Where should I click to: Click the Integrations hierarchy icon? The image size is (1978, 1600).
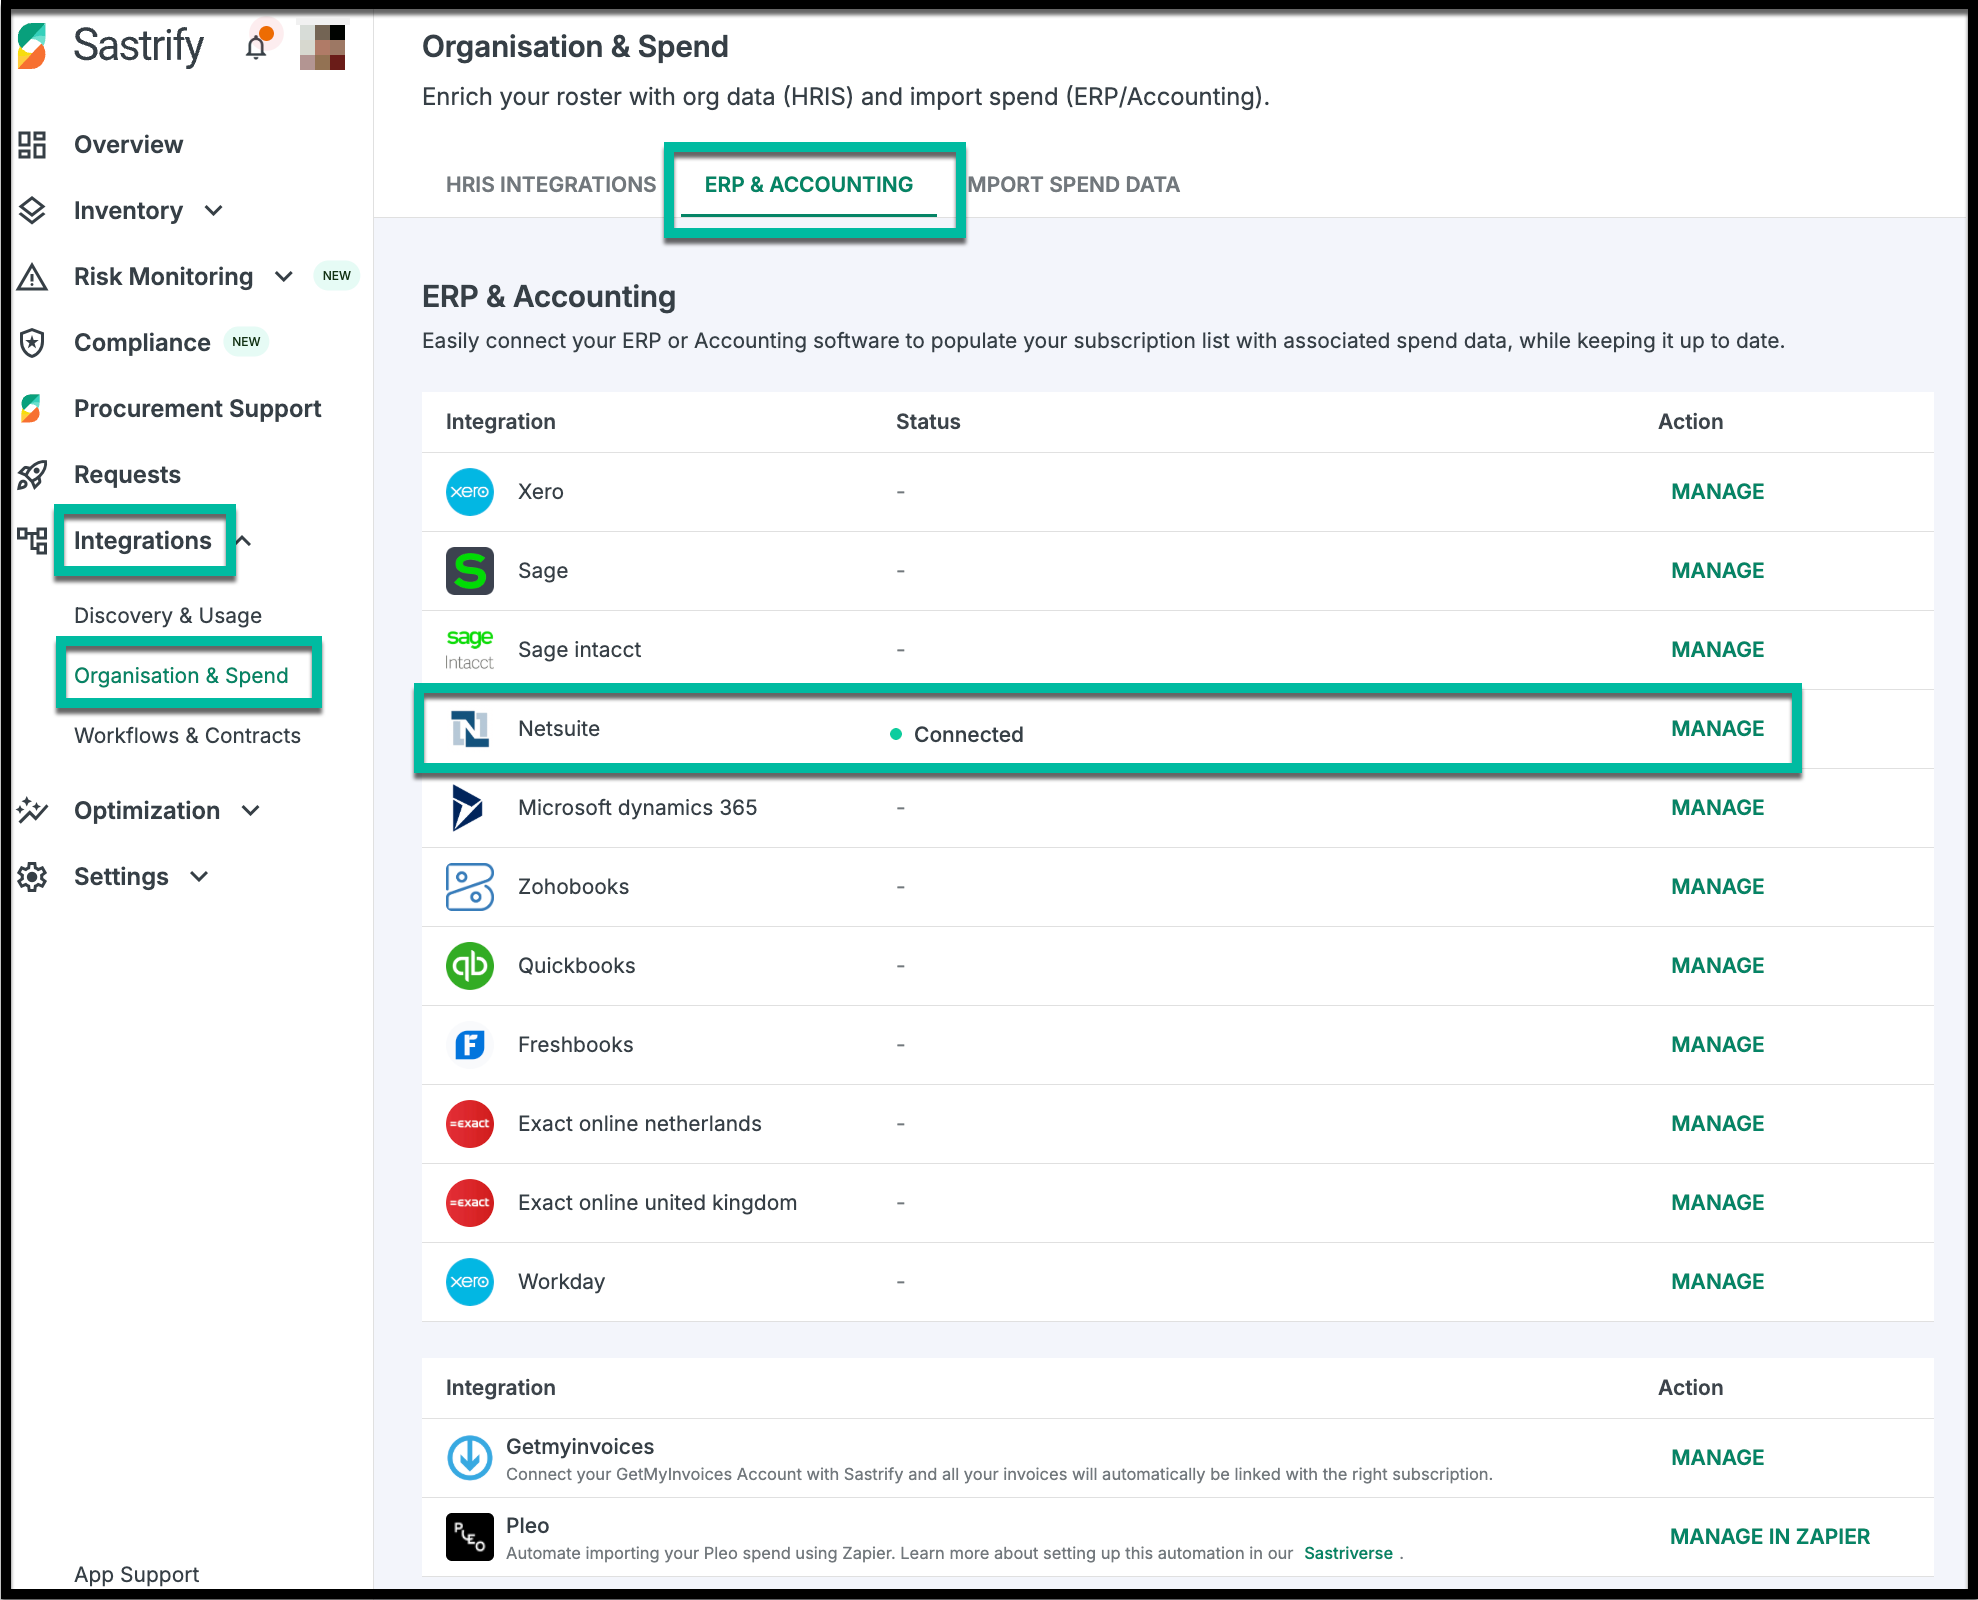click(x=32, y=541)
